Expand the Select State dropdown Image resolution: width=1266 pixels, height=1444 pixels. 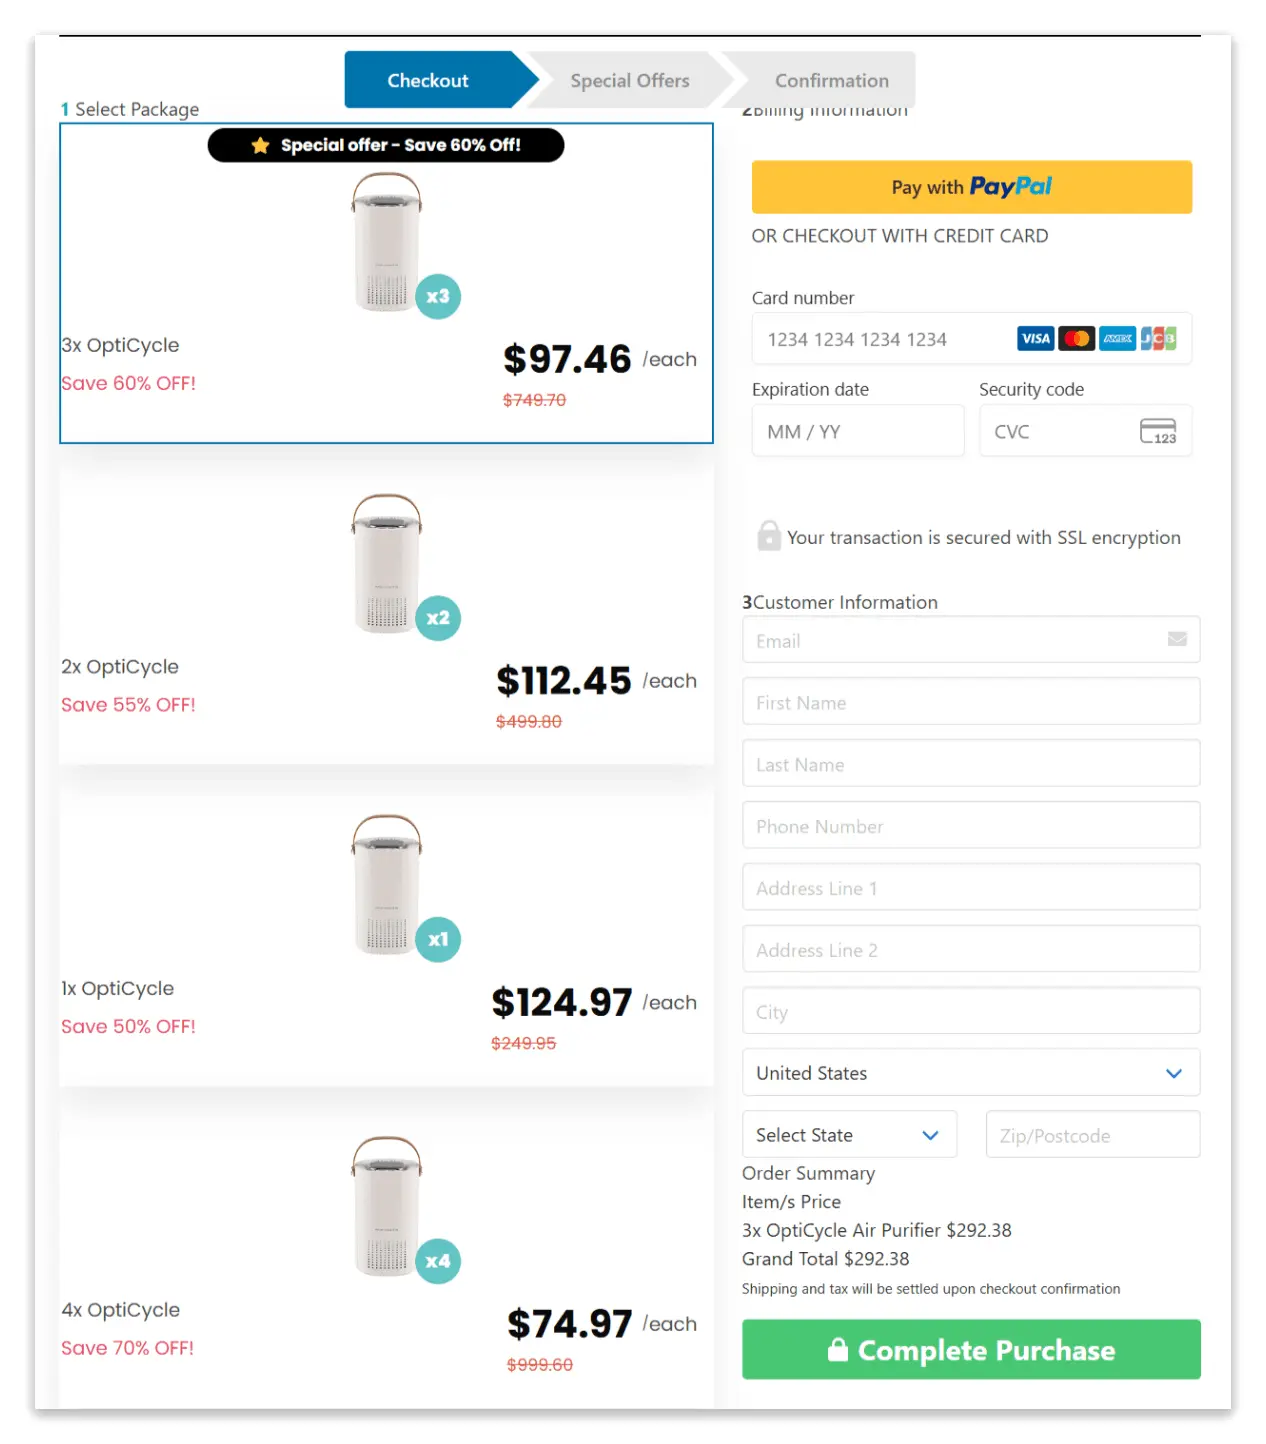(848, 1134)
